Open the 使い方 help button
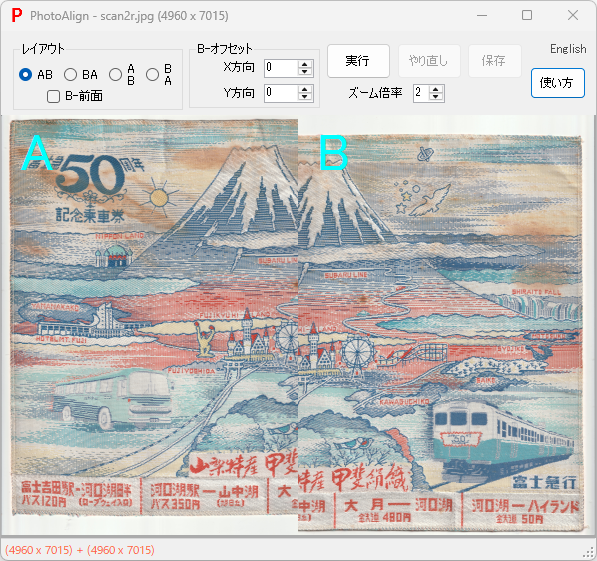 [x=558, y=83]
